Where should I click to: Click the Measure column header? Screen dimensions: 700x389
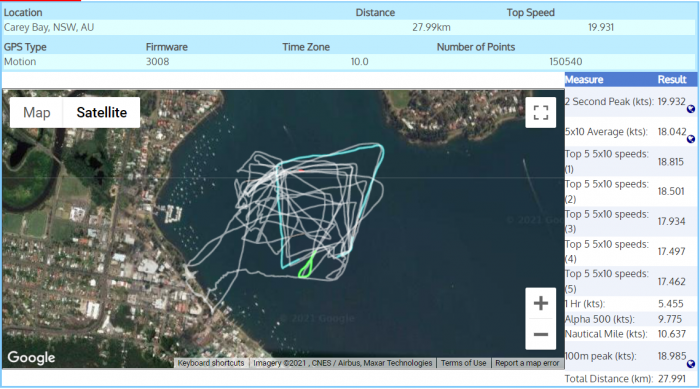584,79
